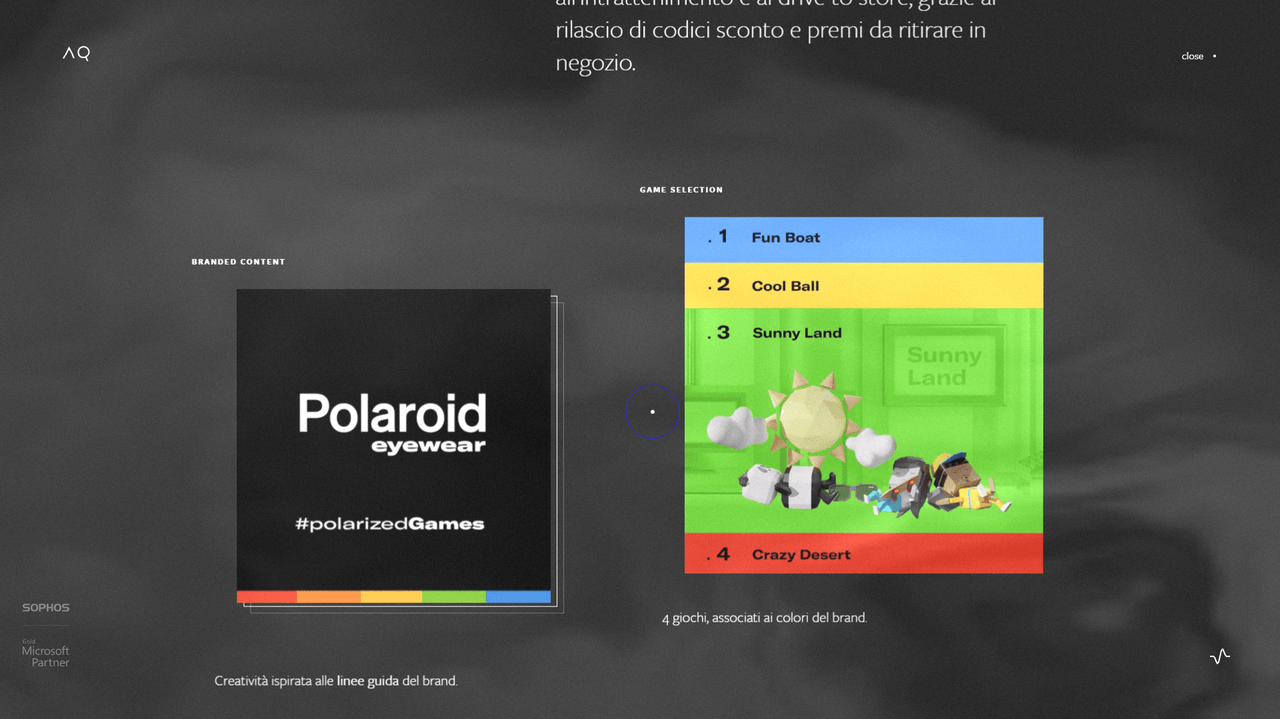Click the AQ logo in the top left
The image size is (1280, 719).
(x=76, y=54)
